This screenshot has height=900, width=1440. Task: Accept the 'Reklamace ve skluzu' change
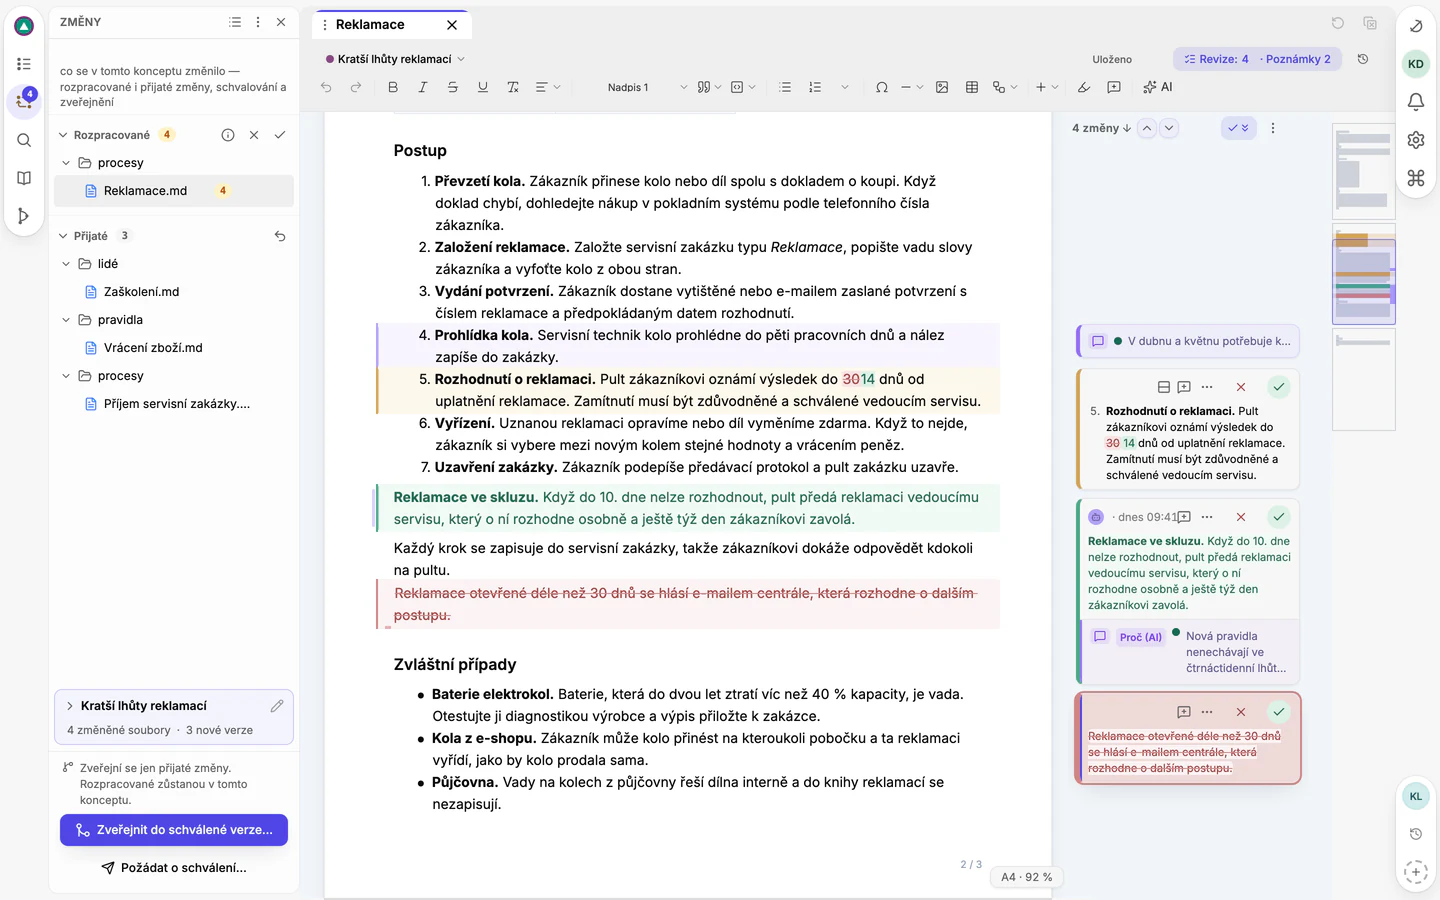[x=1279, y=517]
